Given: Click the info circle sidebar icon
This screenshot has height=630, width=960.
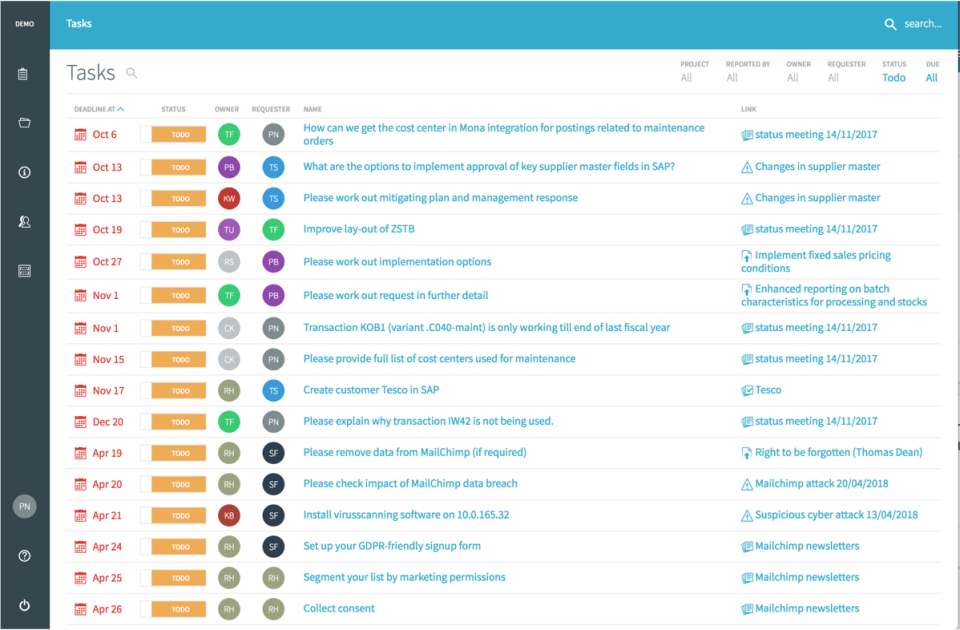Looking at the screenshot, I should tap(24, 172).
